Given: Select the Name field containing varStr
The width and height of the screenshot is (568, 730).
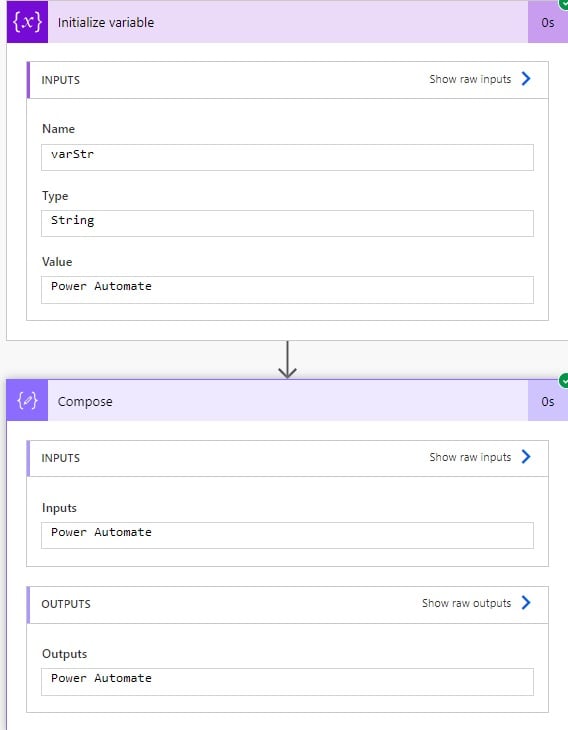Looking at the screenshot, I should 287,157.
